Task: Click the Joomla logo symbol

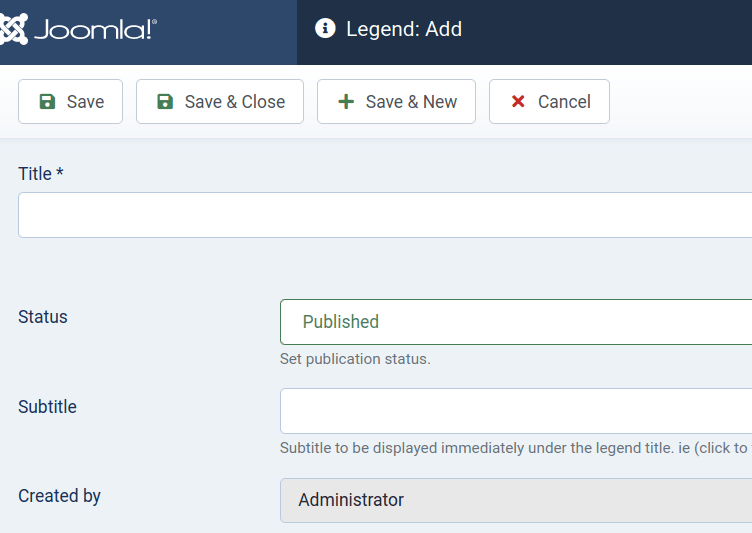Action: [13, 29]
